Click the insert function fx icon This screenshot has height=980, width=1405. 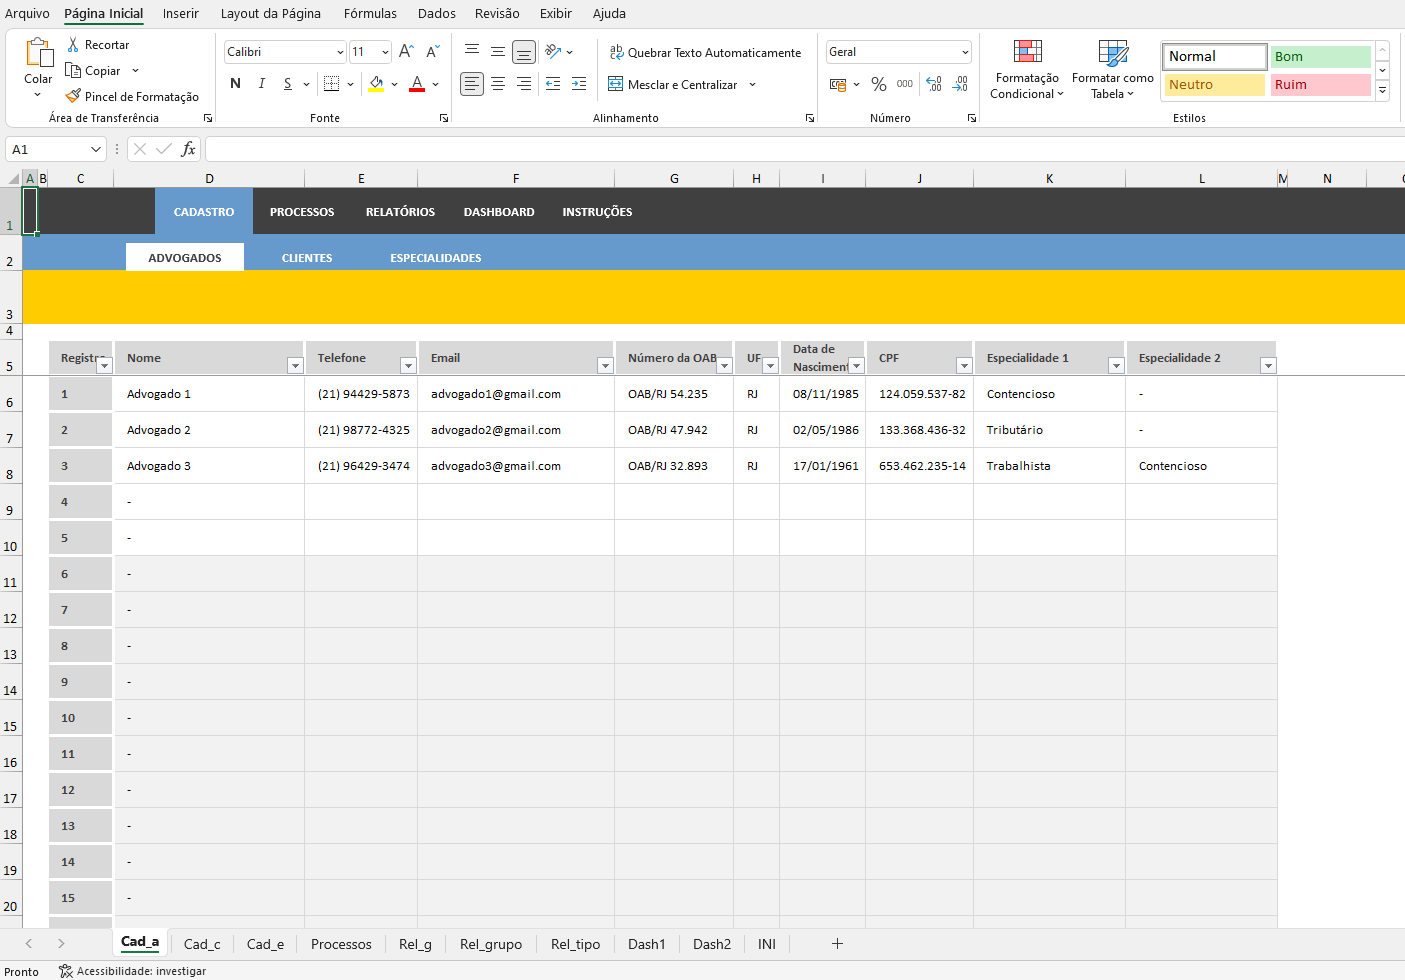click(x=188, y=149)
